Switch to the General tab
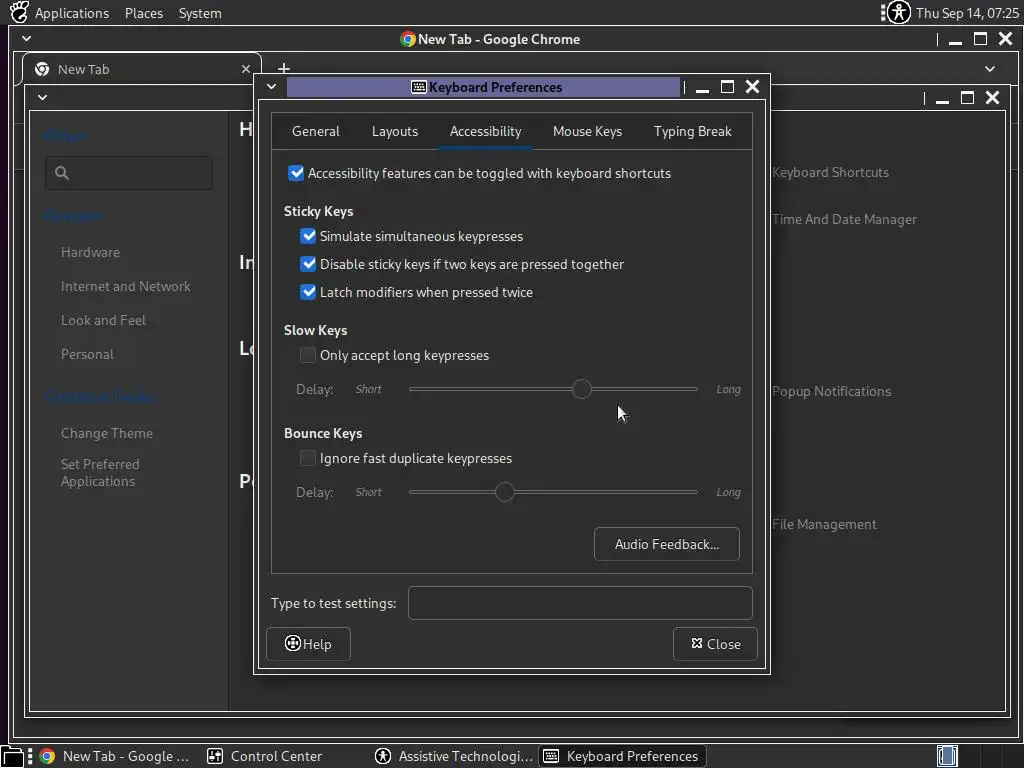Screen dimensions: 1024x768 coord(315,131)
